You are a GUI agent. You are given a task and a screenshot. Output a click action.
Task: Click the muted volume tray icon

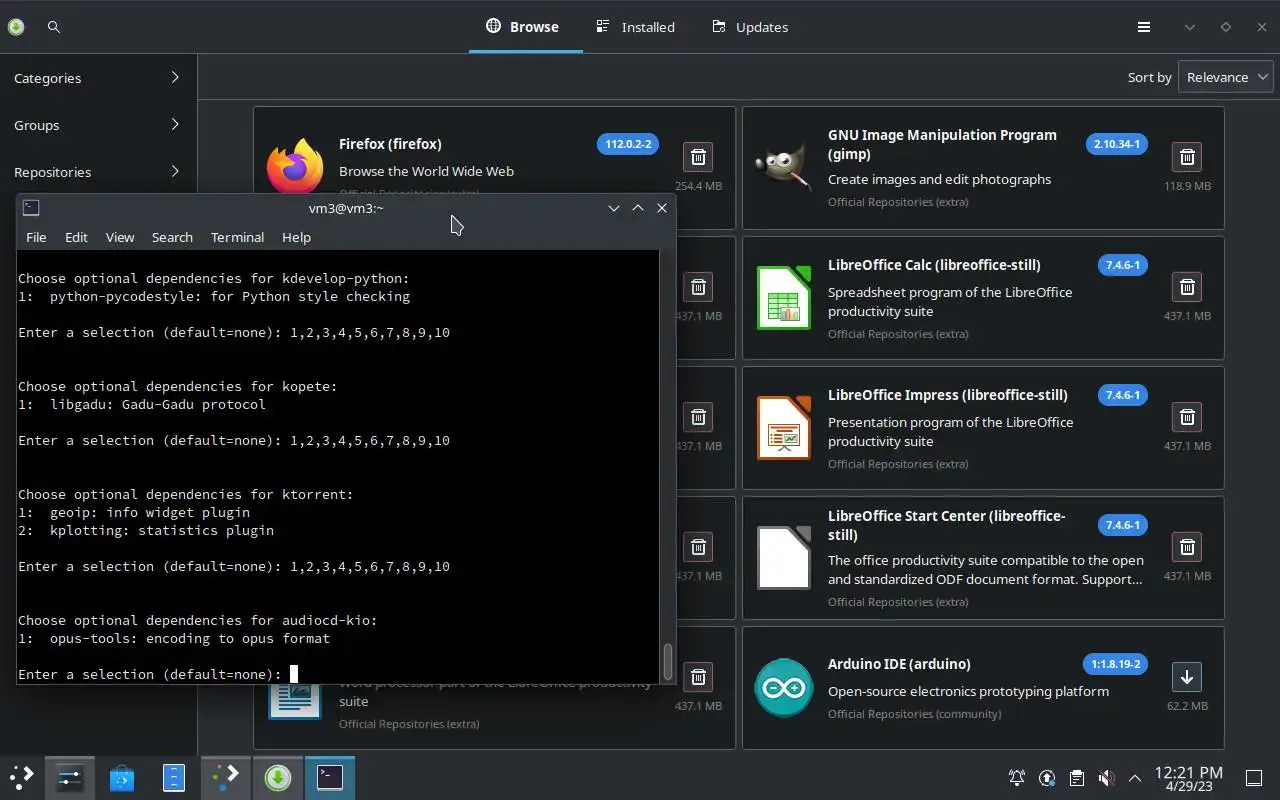(1106, 778)
